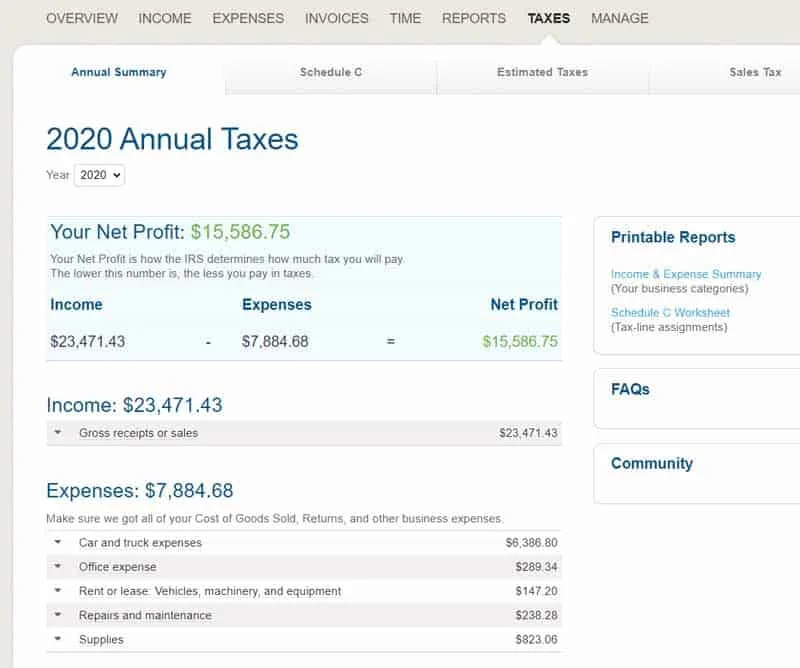This screenshot has width=800, height=668.
Task: Expand the Supplies row arrow
Action: pyautogui.click(x=58, y=639)
